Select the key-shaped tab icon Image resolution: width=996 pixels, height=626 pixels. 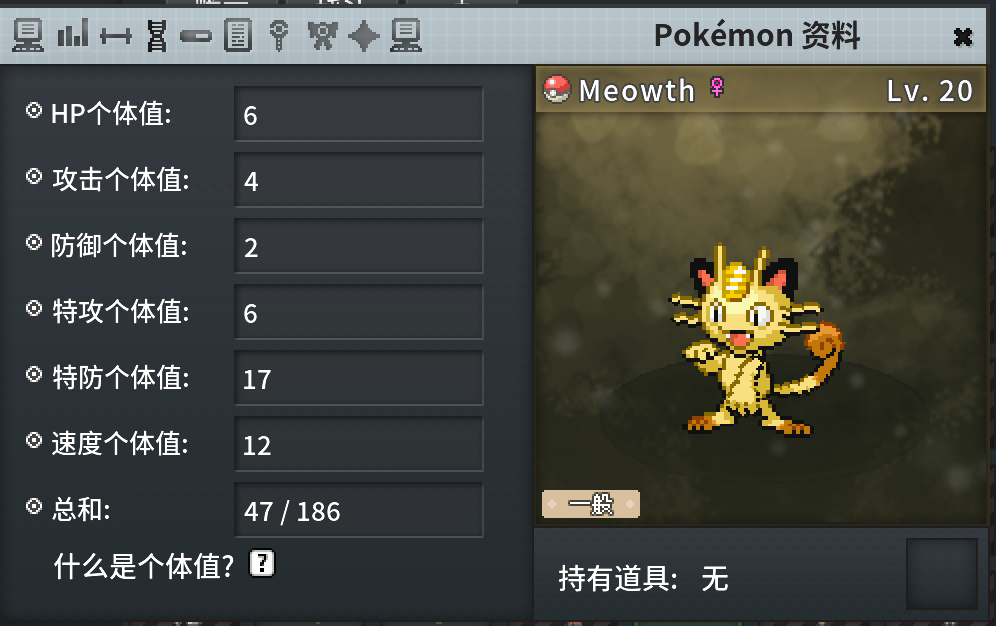pos(279,36)
